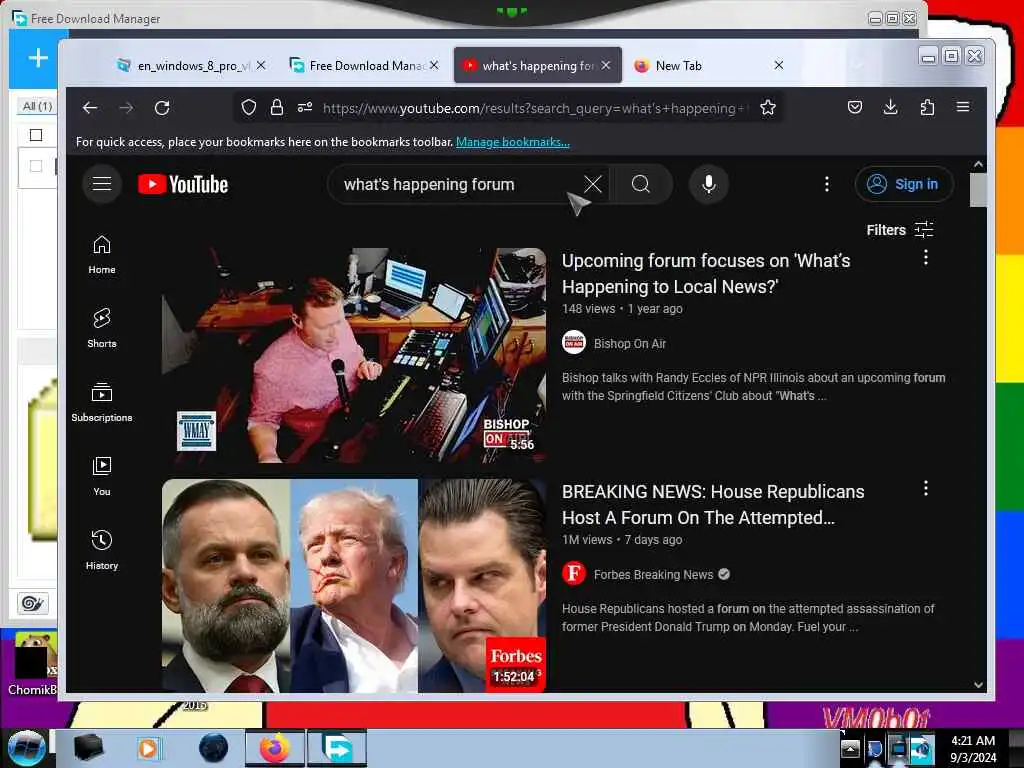Open 'Upcoming forum focuses on' video title
This screenshot has width=1024, height=768.
706,274
